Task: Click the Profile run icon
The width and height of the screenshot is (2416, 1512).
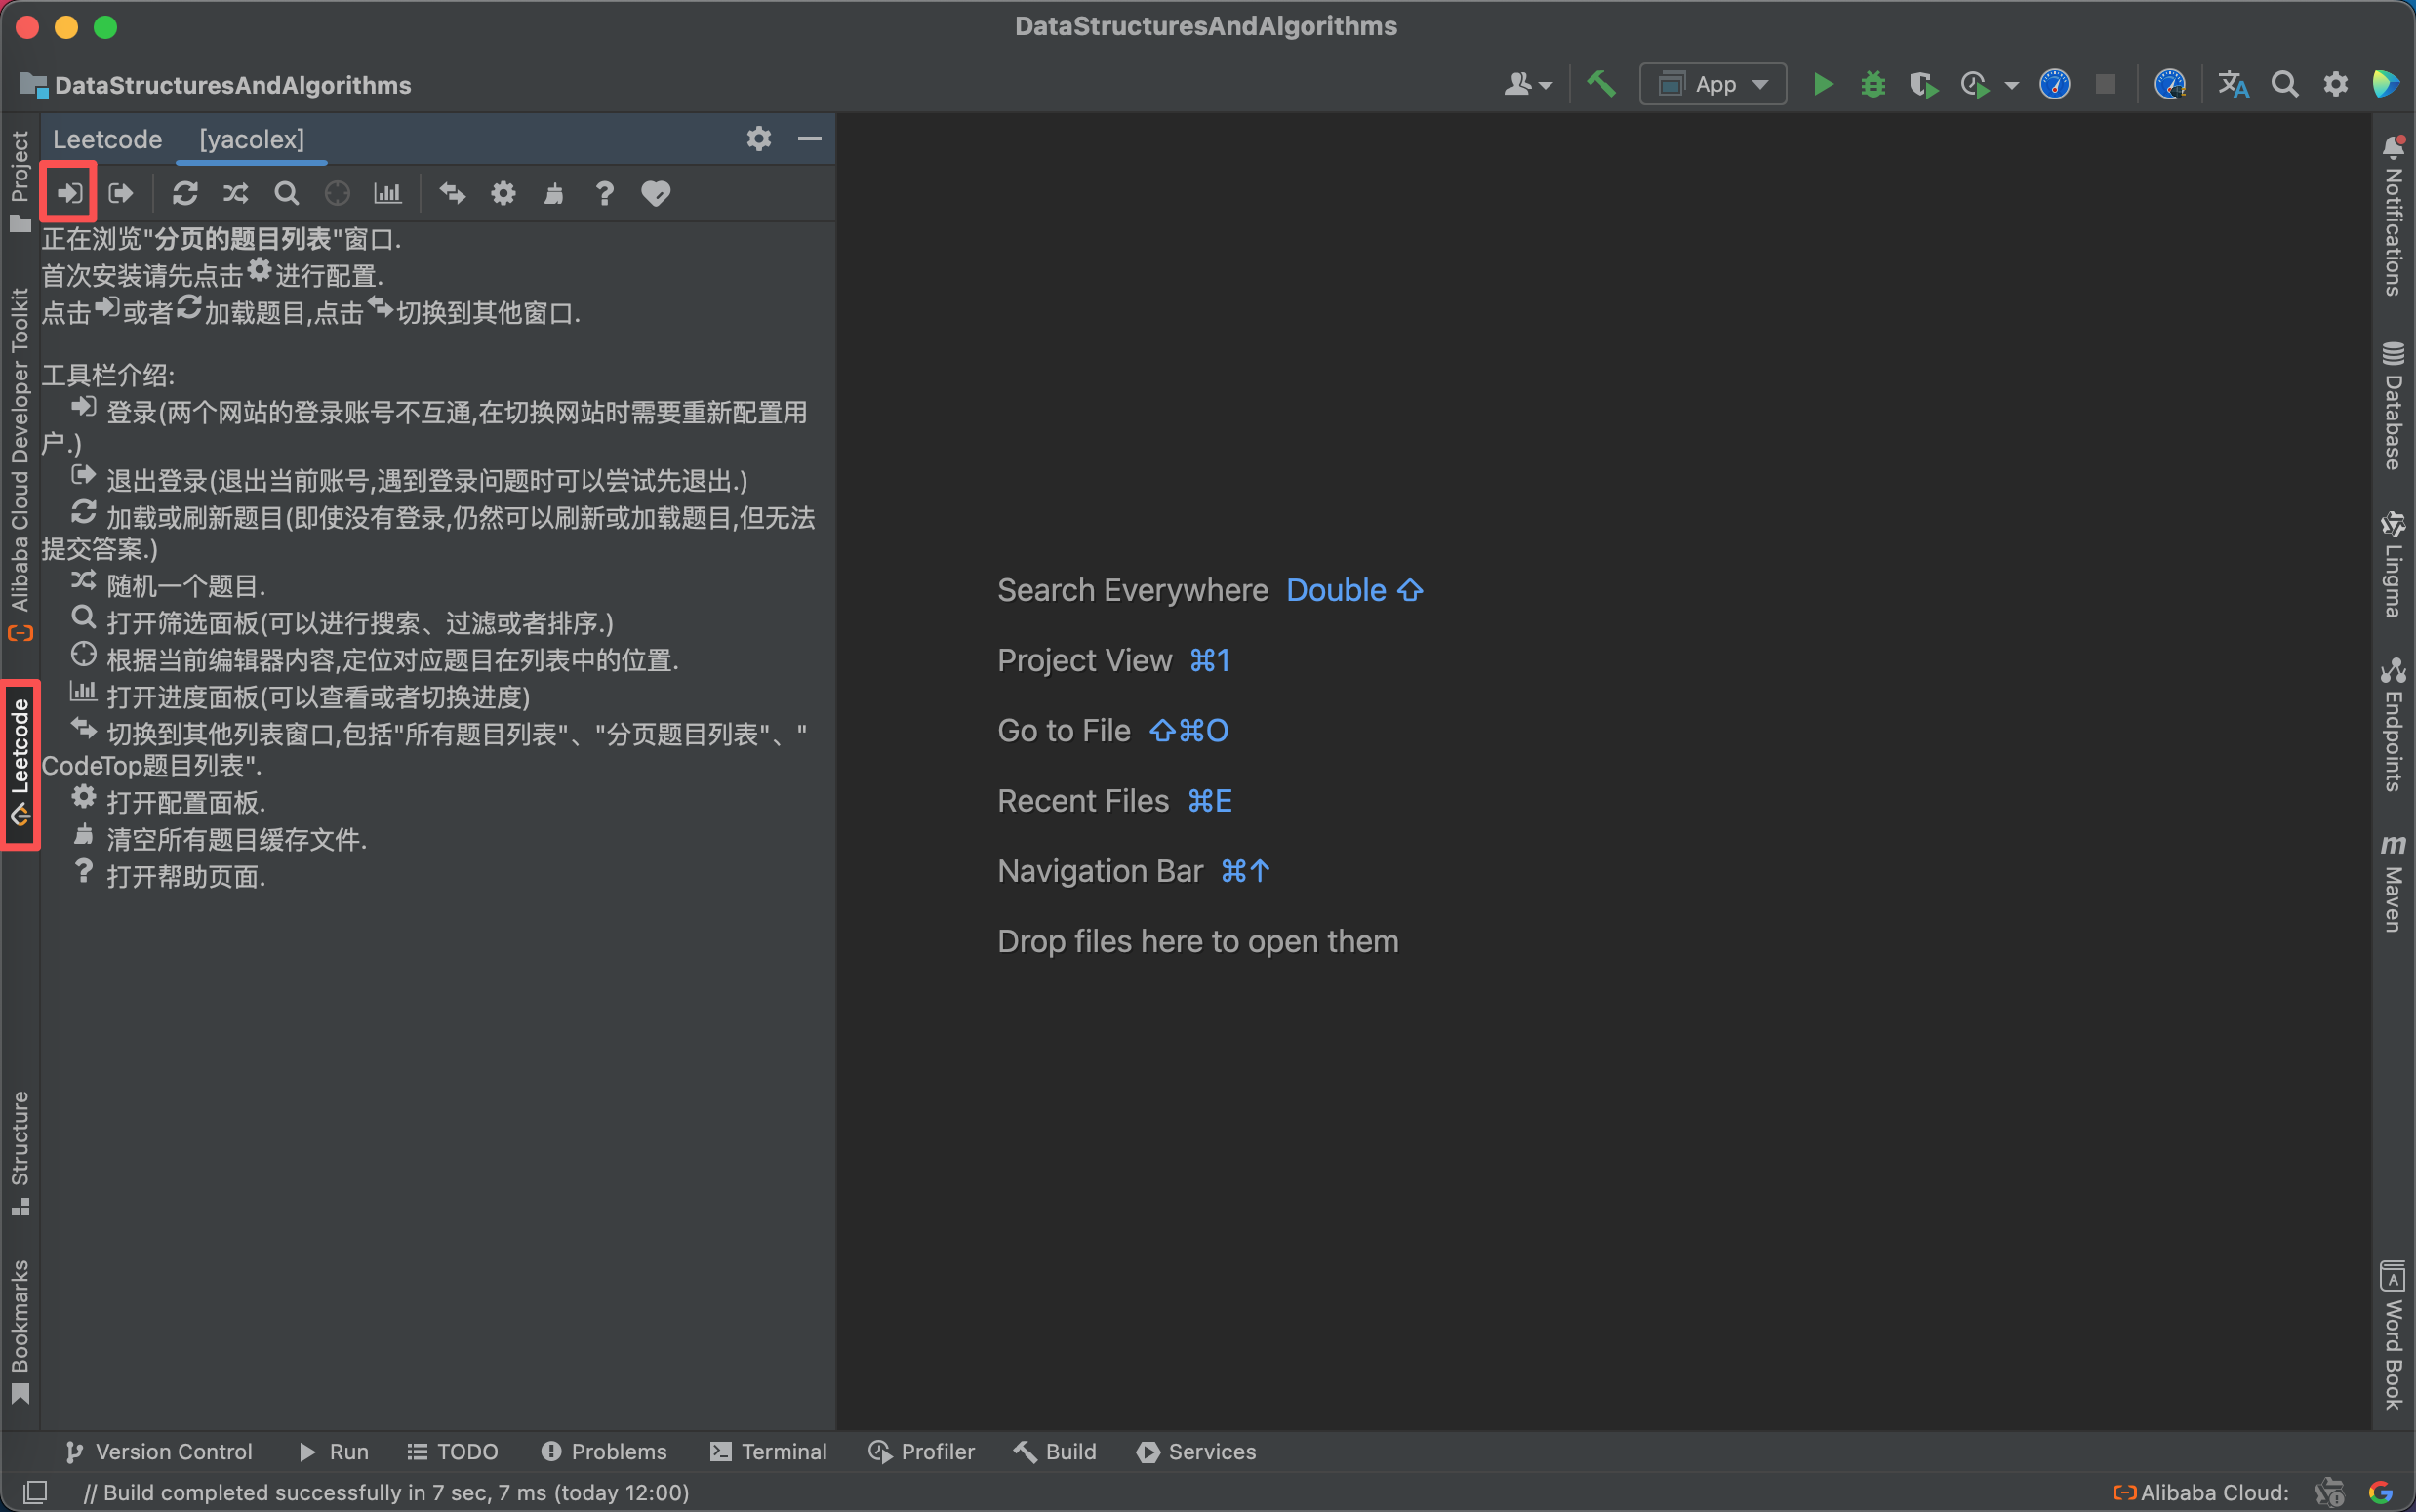Action: point(1975,84)
